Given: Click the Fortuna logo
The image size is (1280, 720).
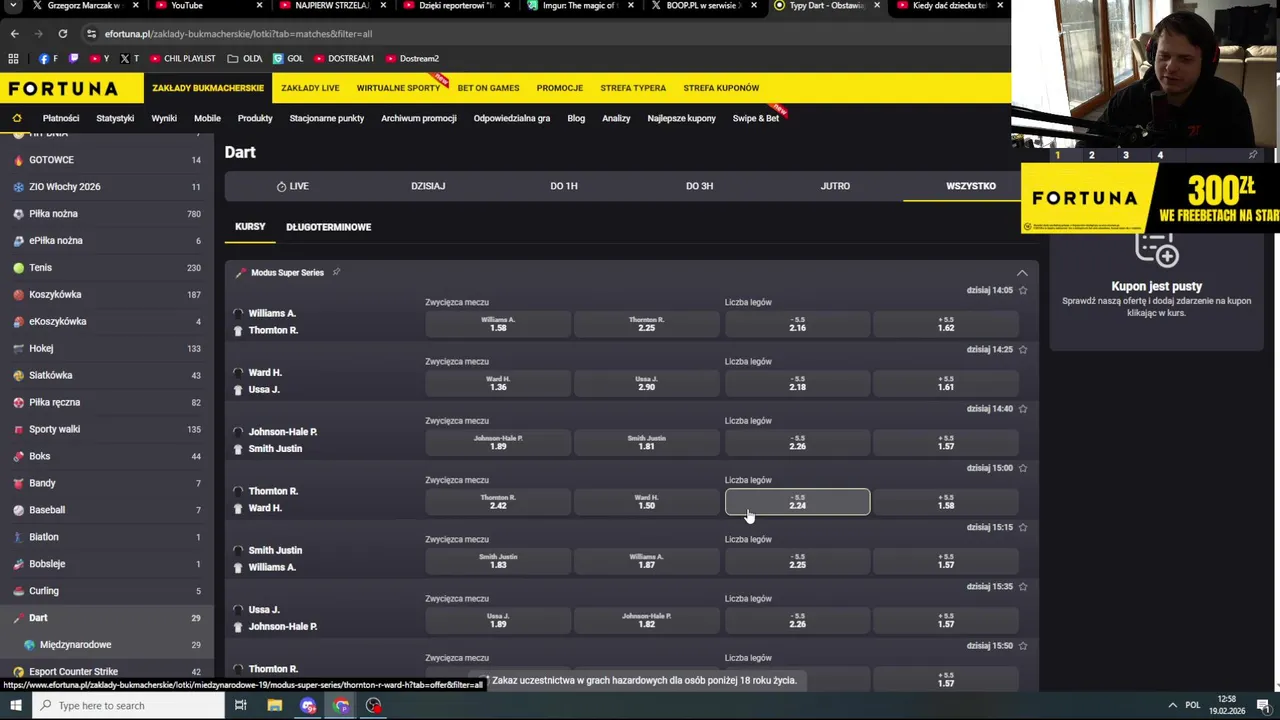Looking at the screenshot, I should pyautogui.click(x=63, y=88).
